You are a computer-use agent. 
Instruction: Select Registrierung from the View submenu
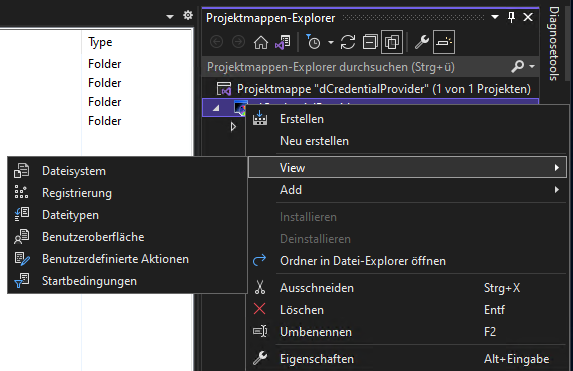77,193
